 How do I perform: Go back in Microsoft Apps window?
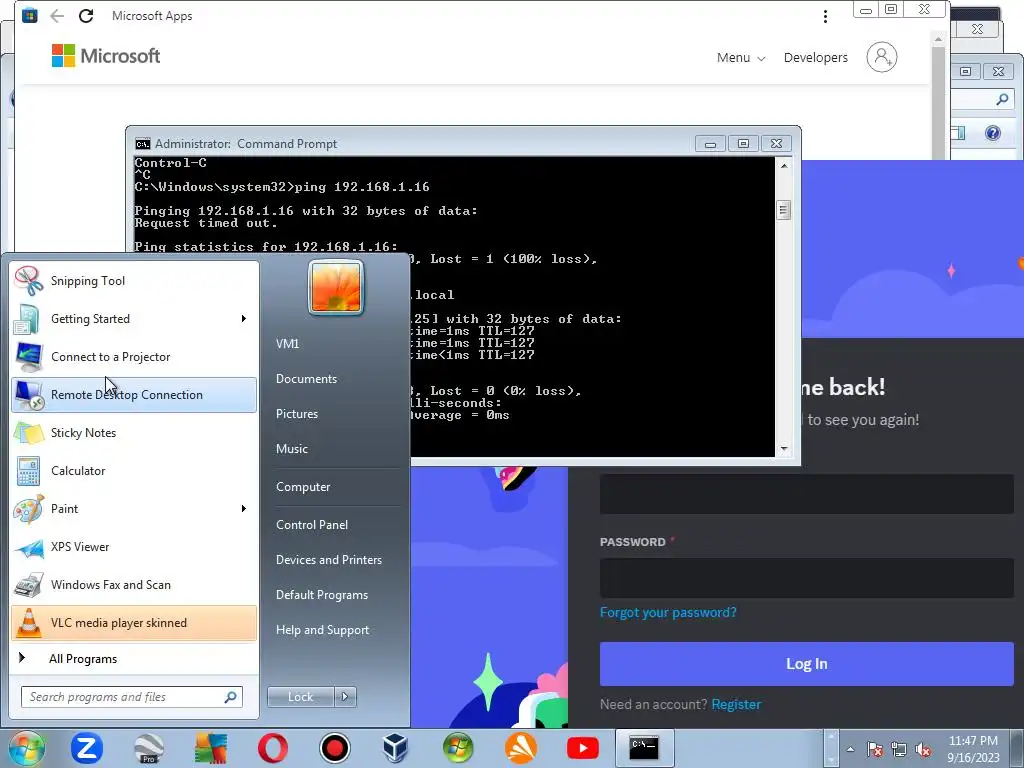(57, 16)
